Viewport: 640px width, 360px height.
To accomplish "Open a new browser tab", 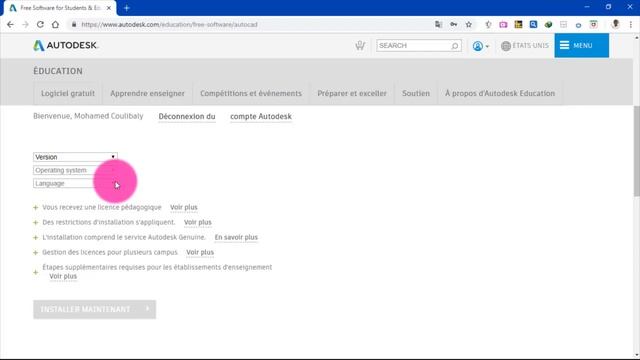I will [x=127, y=8].
